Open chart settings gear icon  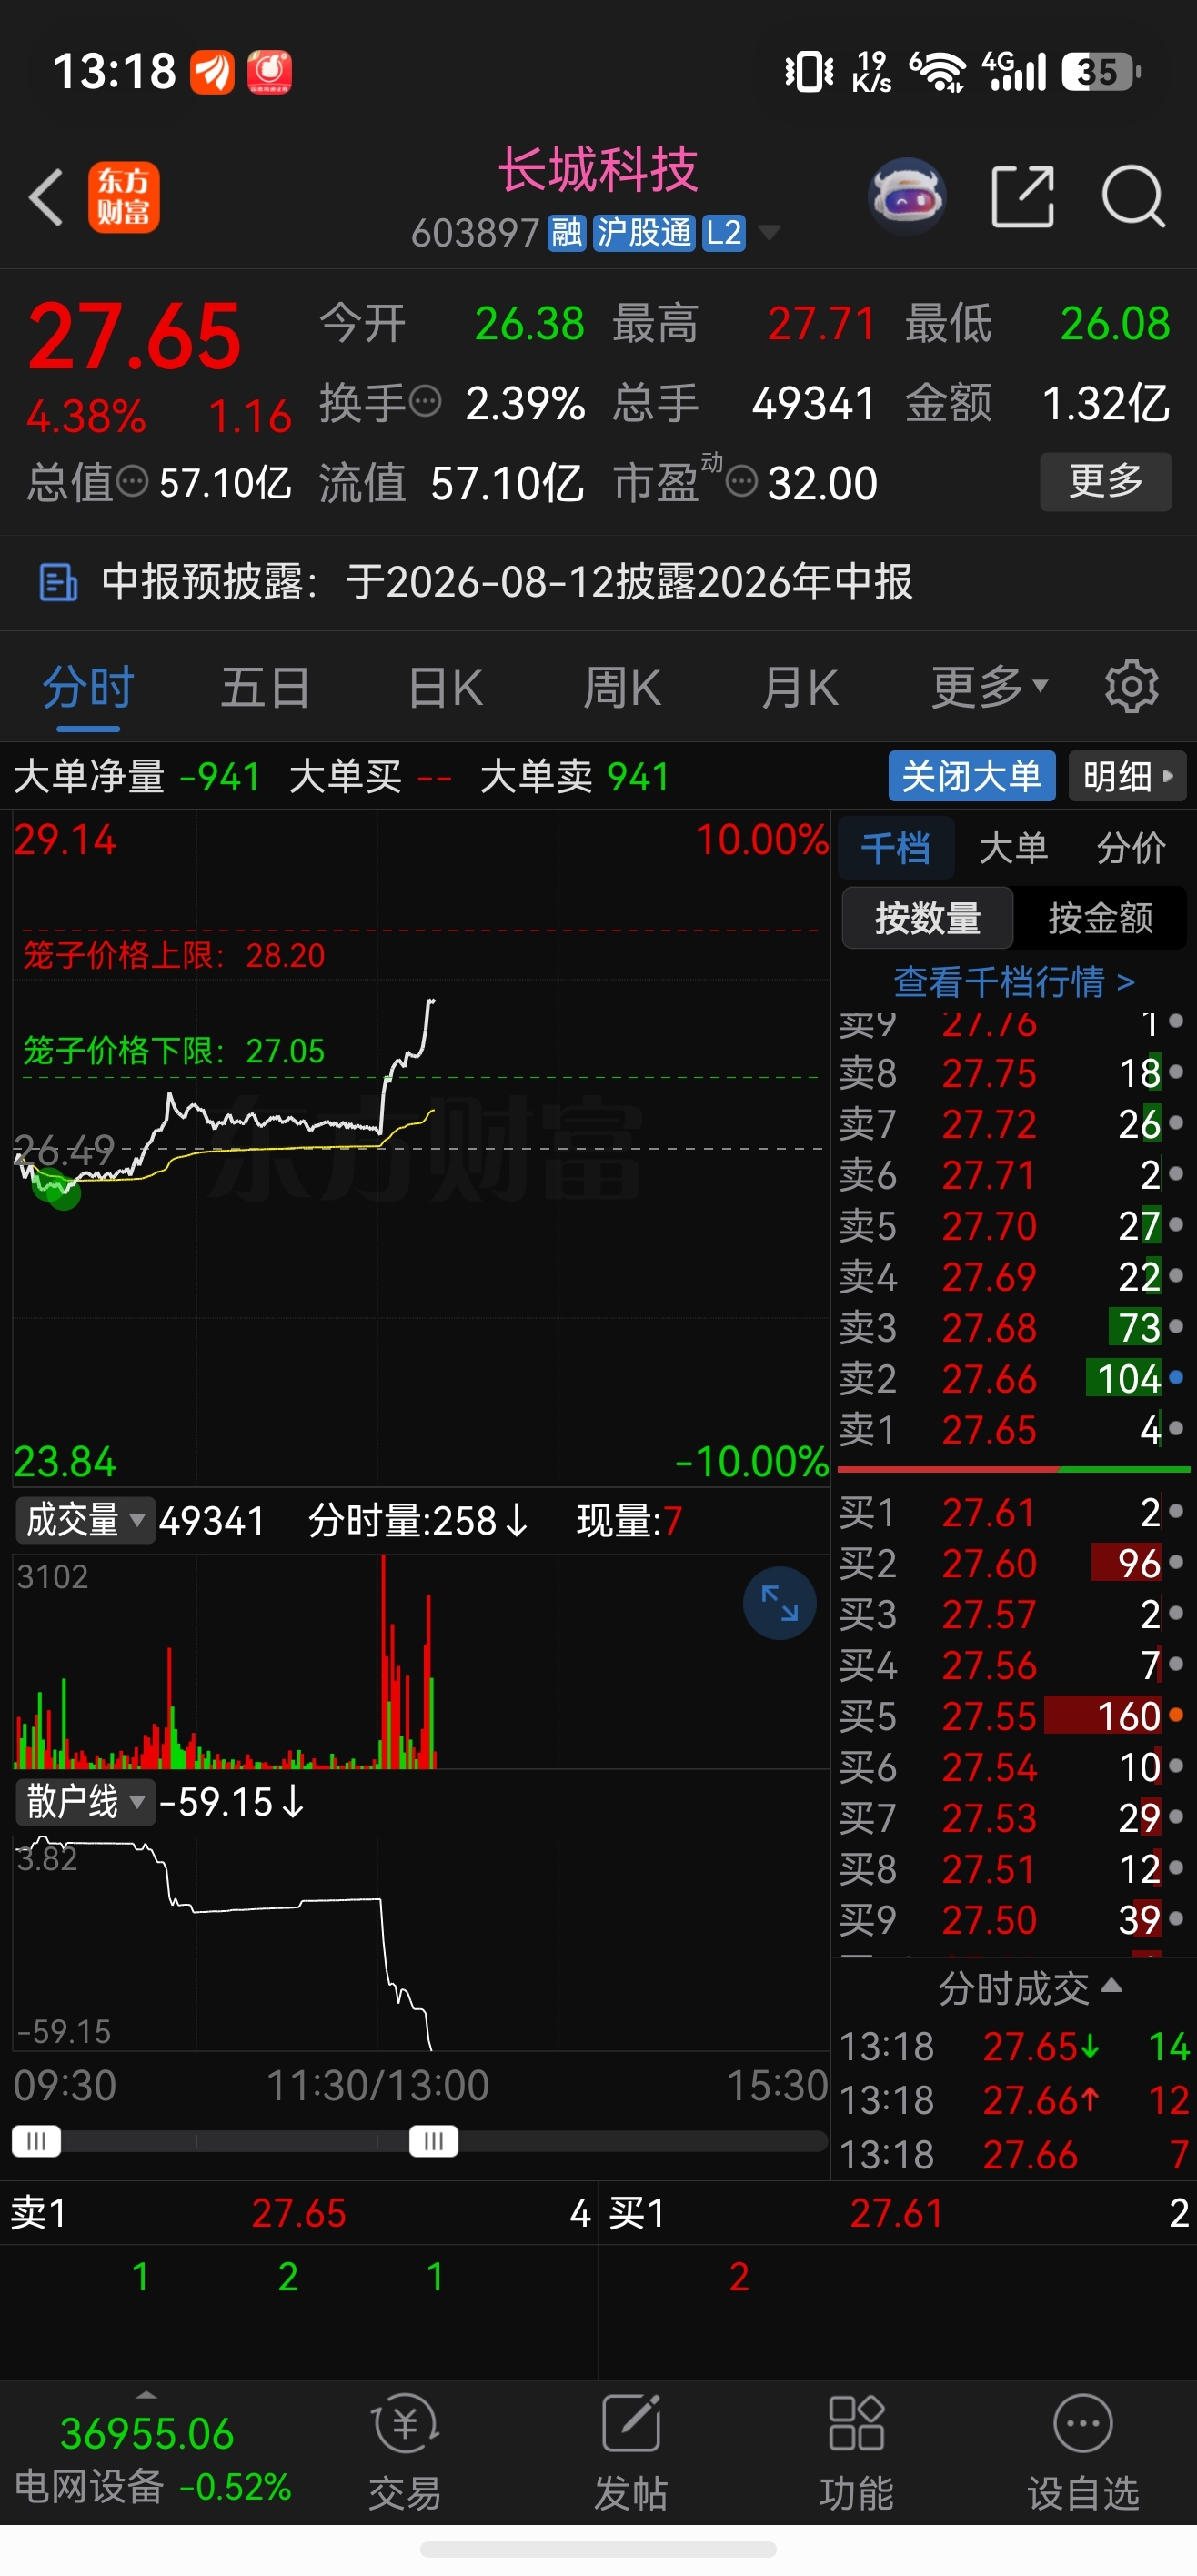click(x=1131, y=687)
